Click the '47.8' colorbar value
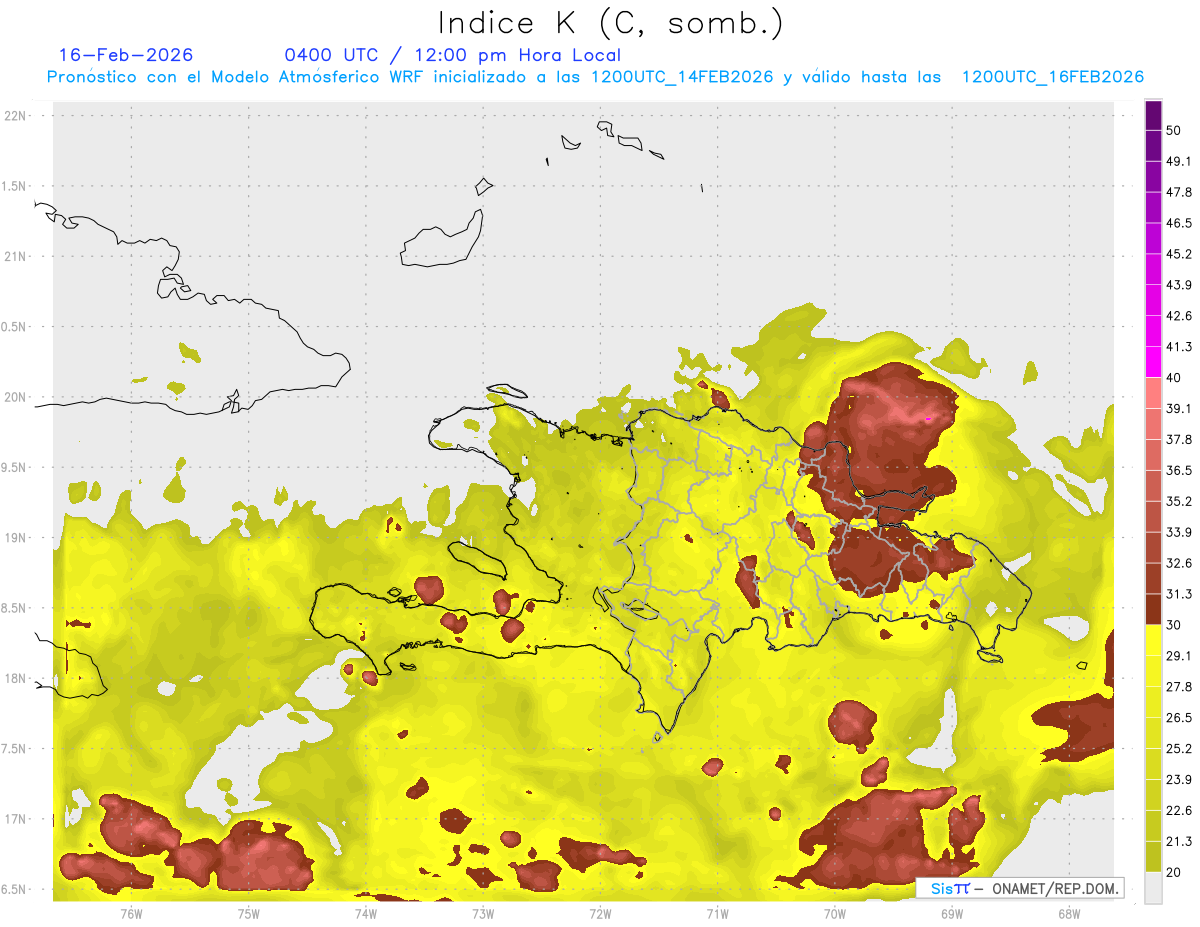1200x927 pixels. click(x=1179, y=192)
